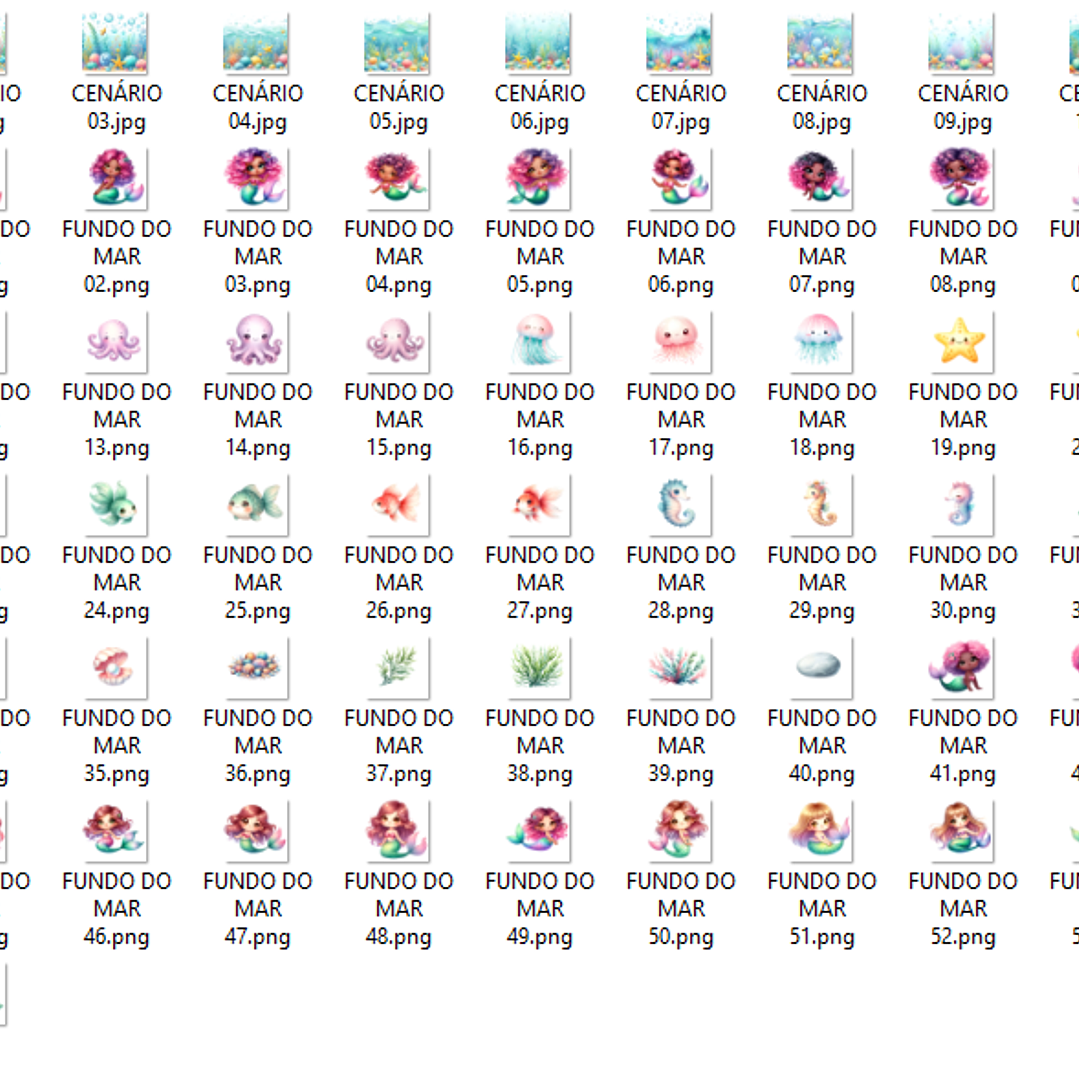Click the FUNDO DO MAR 30.png filename text

pyautogui.click(x=962, y=582)
